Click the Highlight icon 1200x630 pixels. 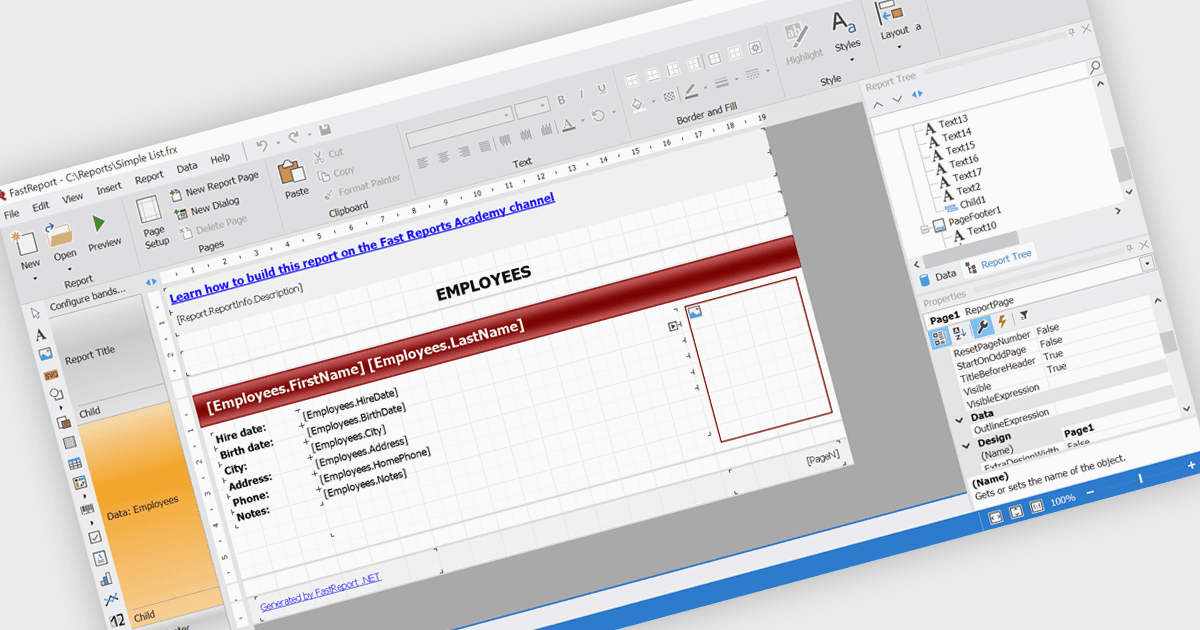pyautogui.click(x=798, y=34)
